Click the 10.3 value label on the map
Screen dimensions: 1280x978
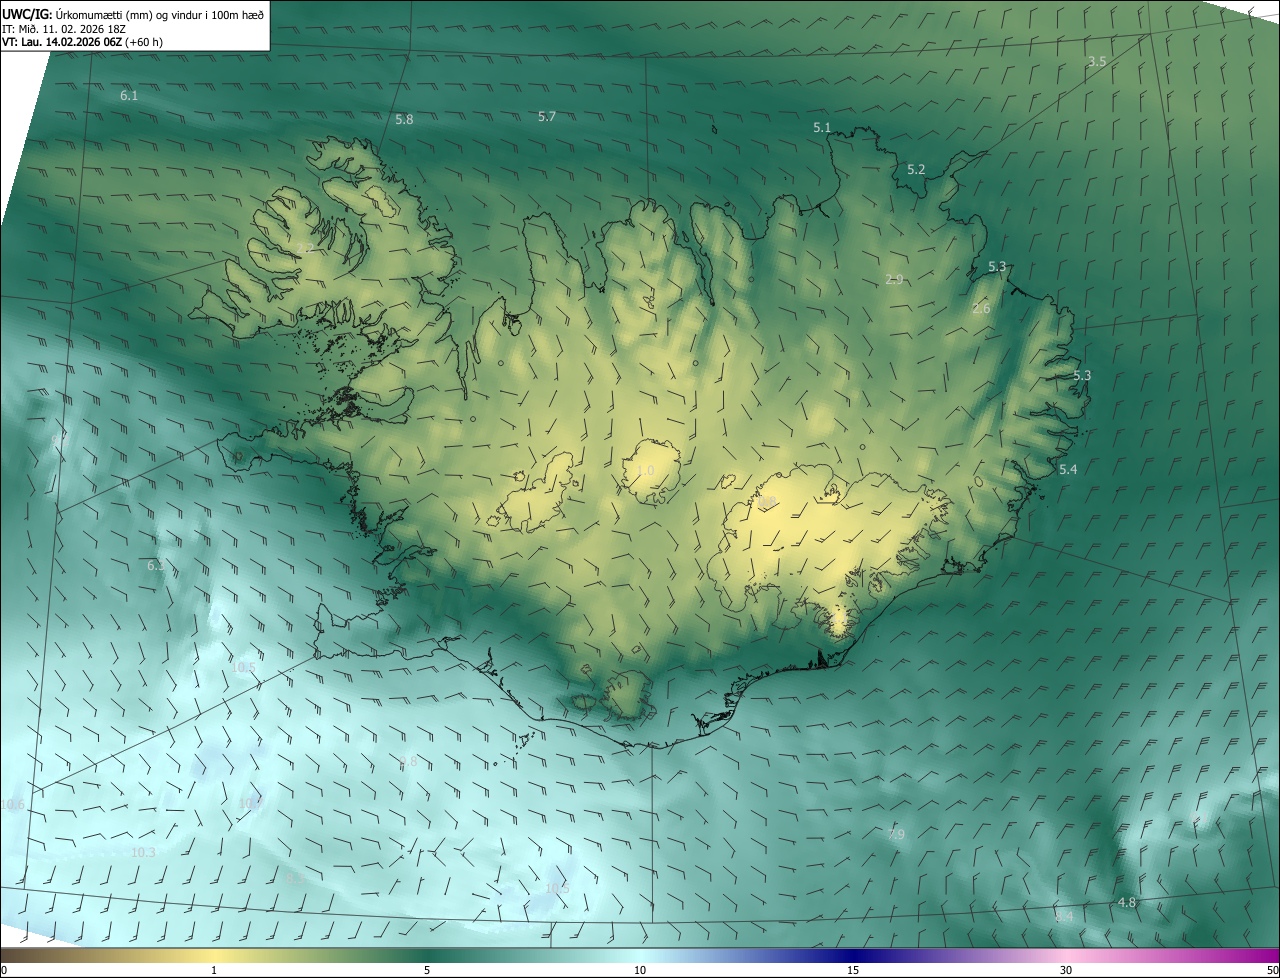(143, 853)
